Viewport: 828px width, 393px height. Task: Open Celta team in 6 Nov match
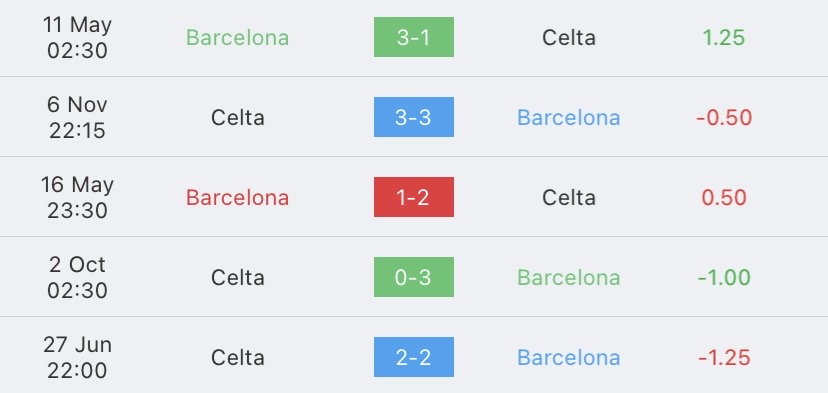click(238, 117)
